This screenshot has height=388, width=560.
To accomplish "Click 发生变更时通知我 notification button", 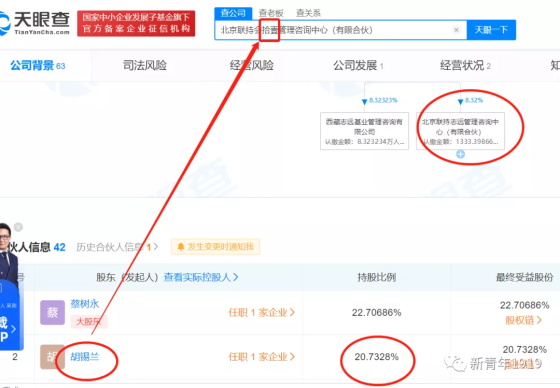I will coord(216,247).
